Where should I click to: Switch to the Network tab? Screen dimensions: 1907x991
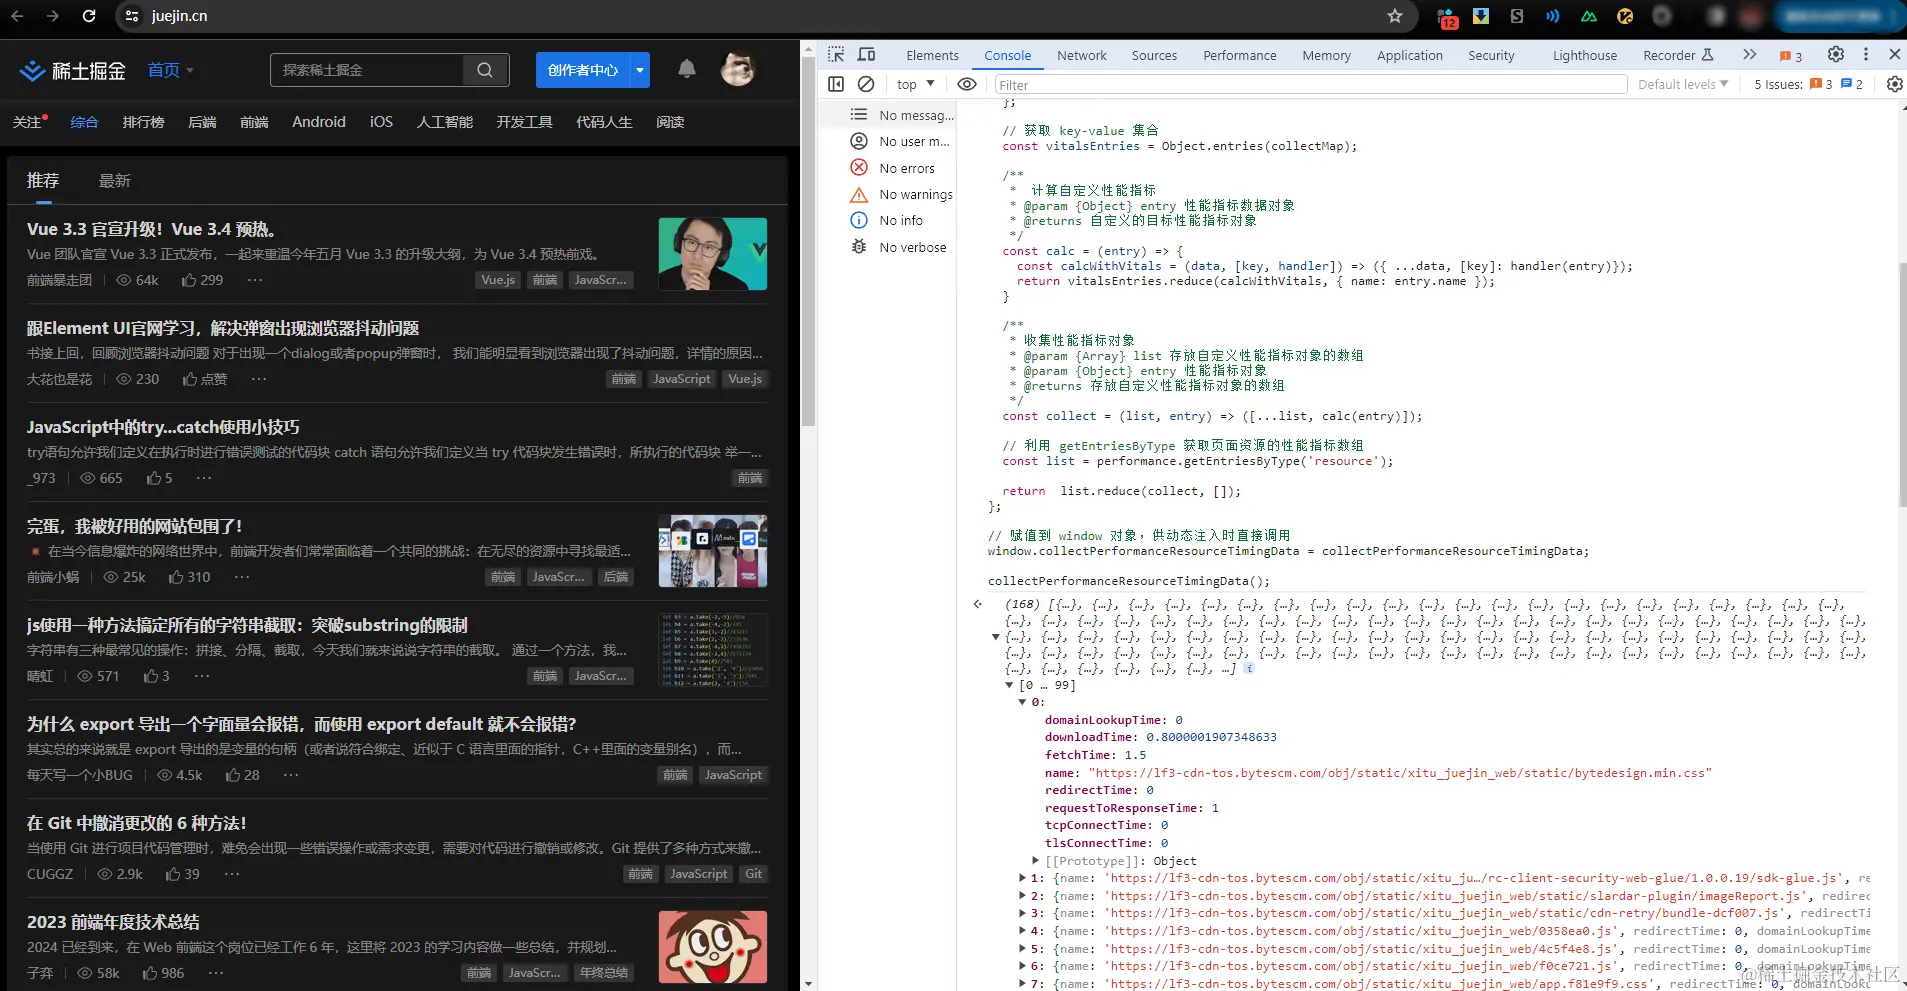point(1082,56)
